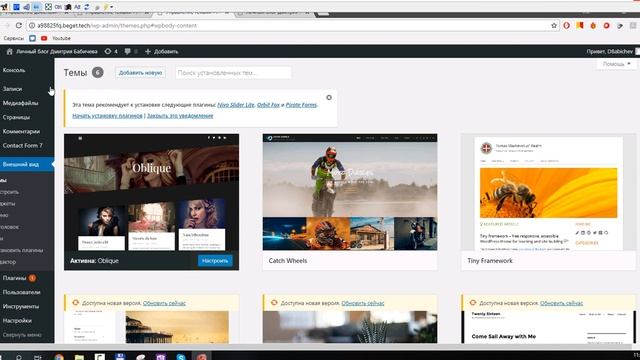Open Записи in the sidebar
This screenshot has width=640, height=360.
(12, 89)
